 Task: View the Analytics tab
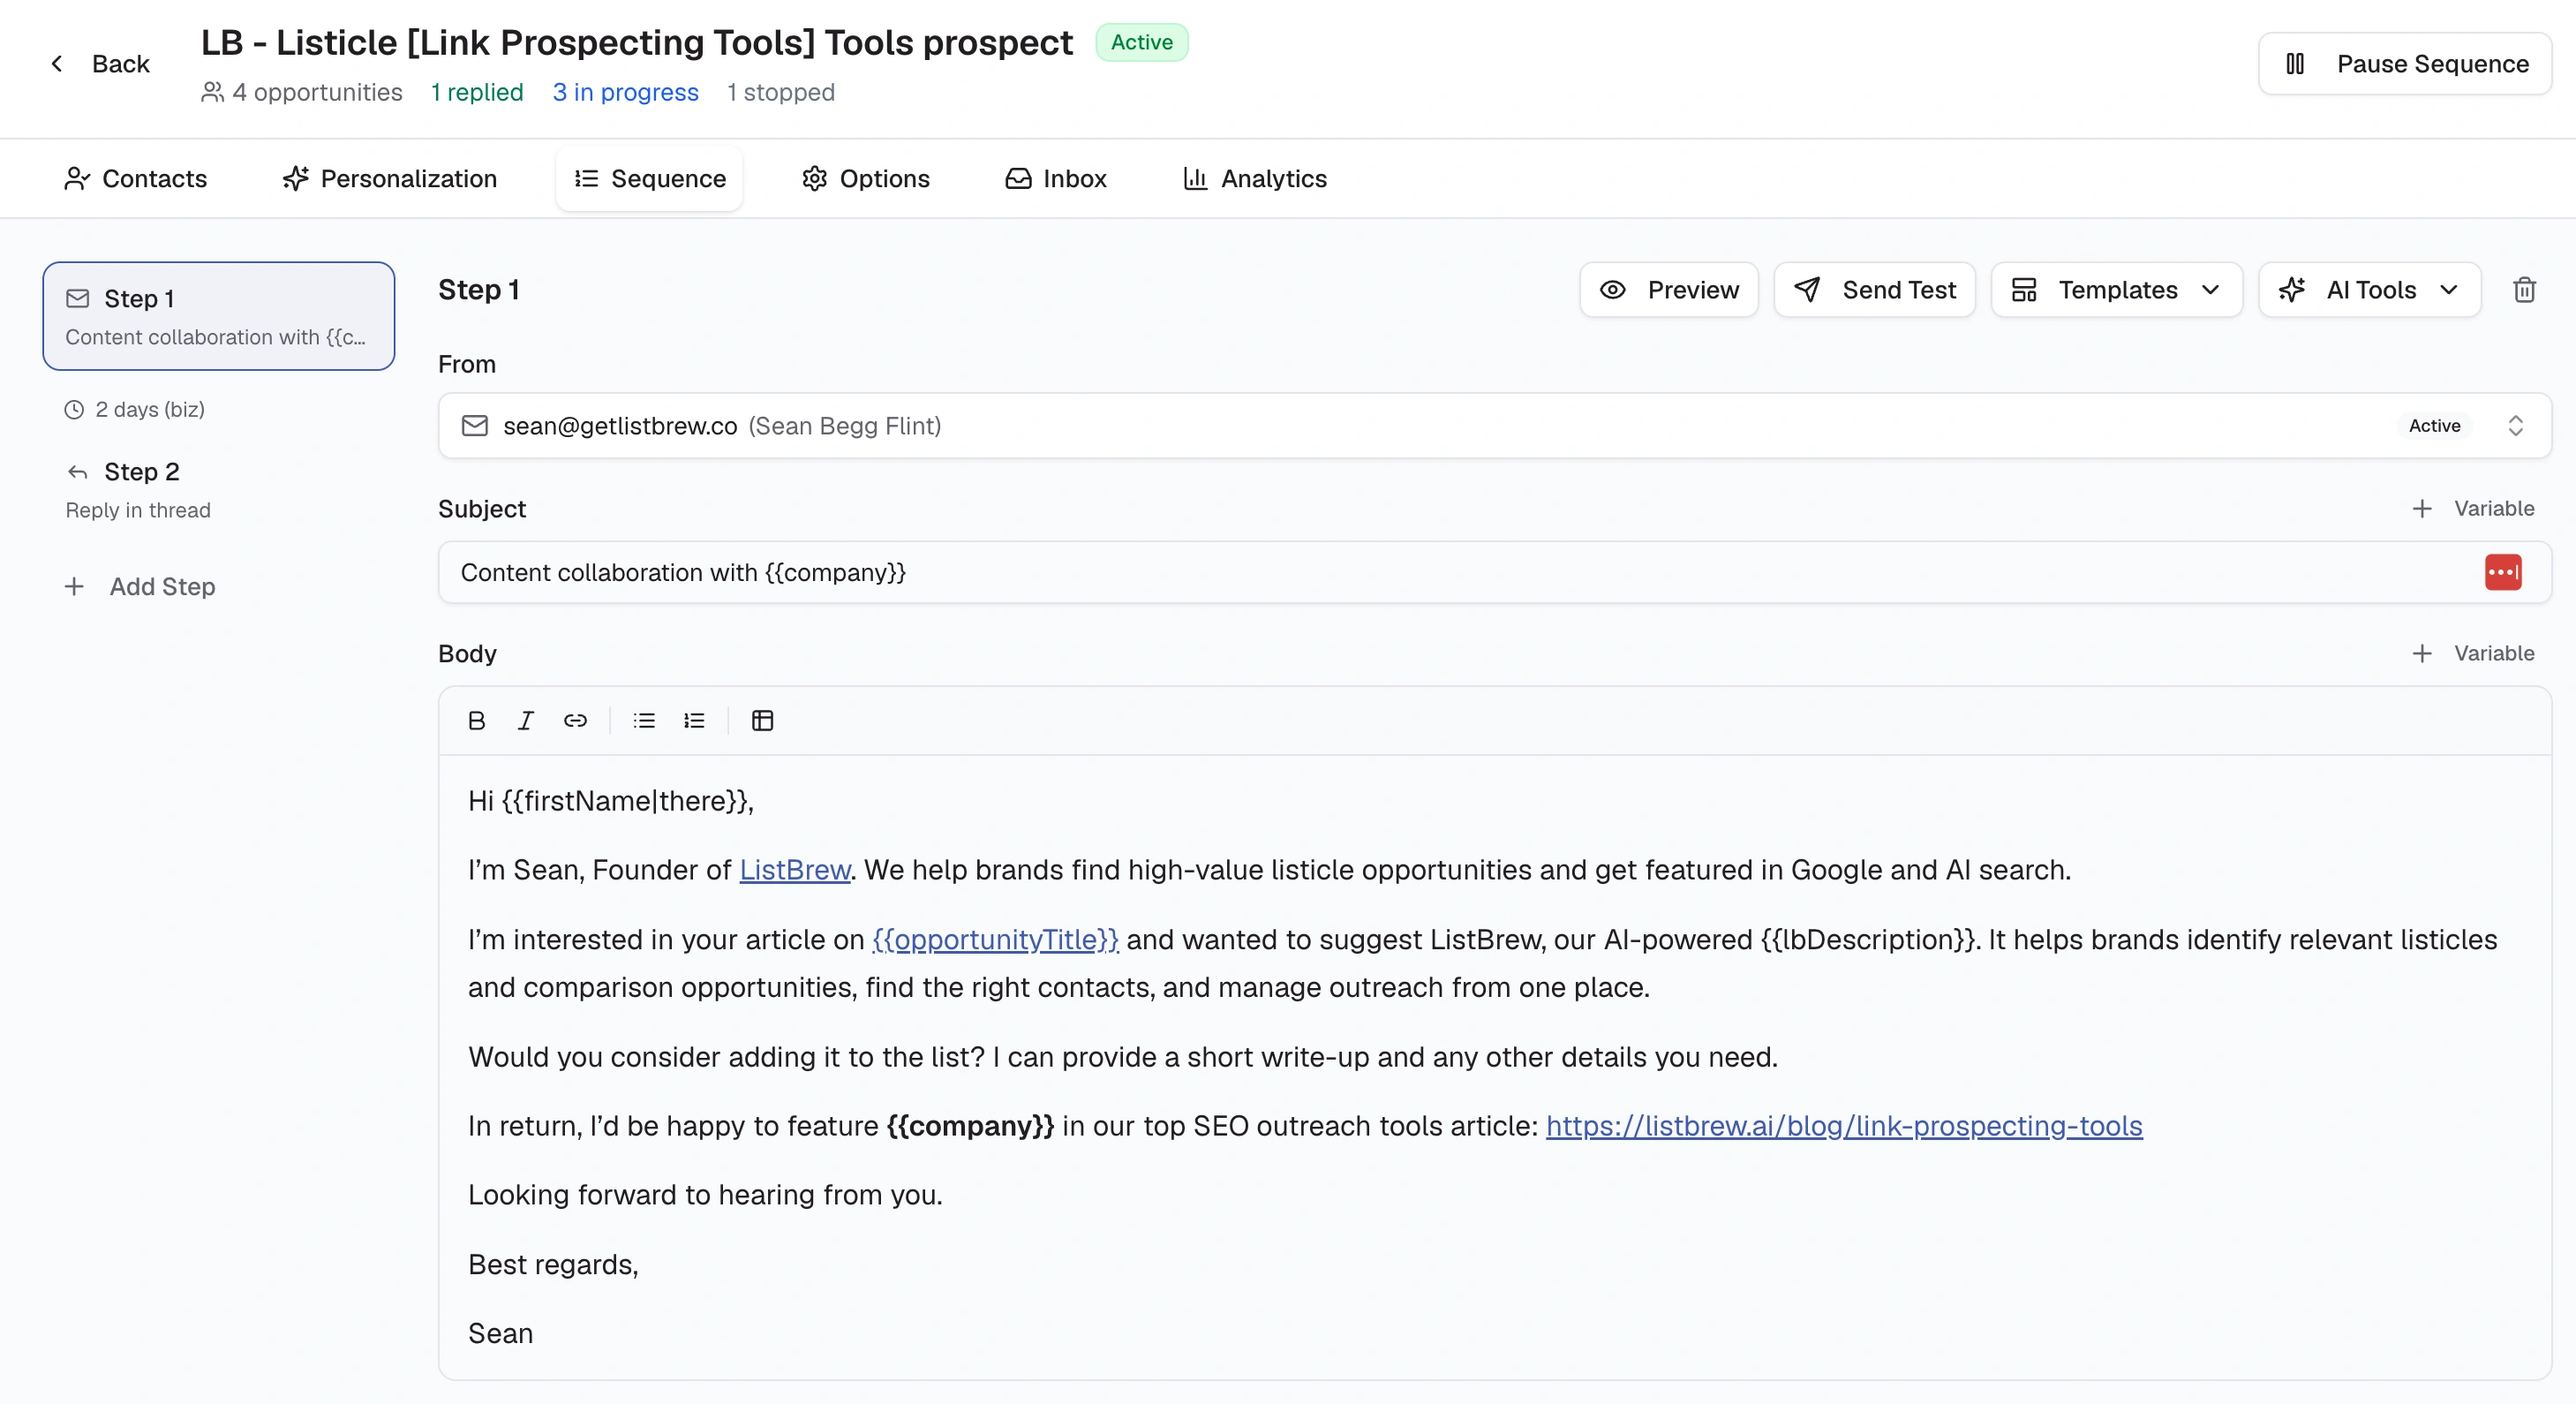pyautogui.click(x=1255, y=179)
